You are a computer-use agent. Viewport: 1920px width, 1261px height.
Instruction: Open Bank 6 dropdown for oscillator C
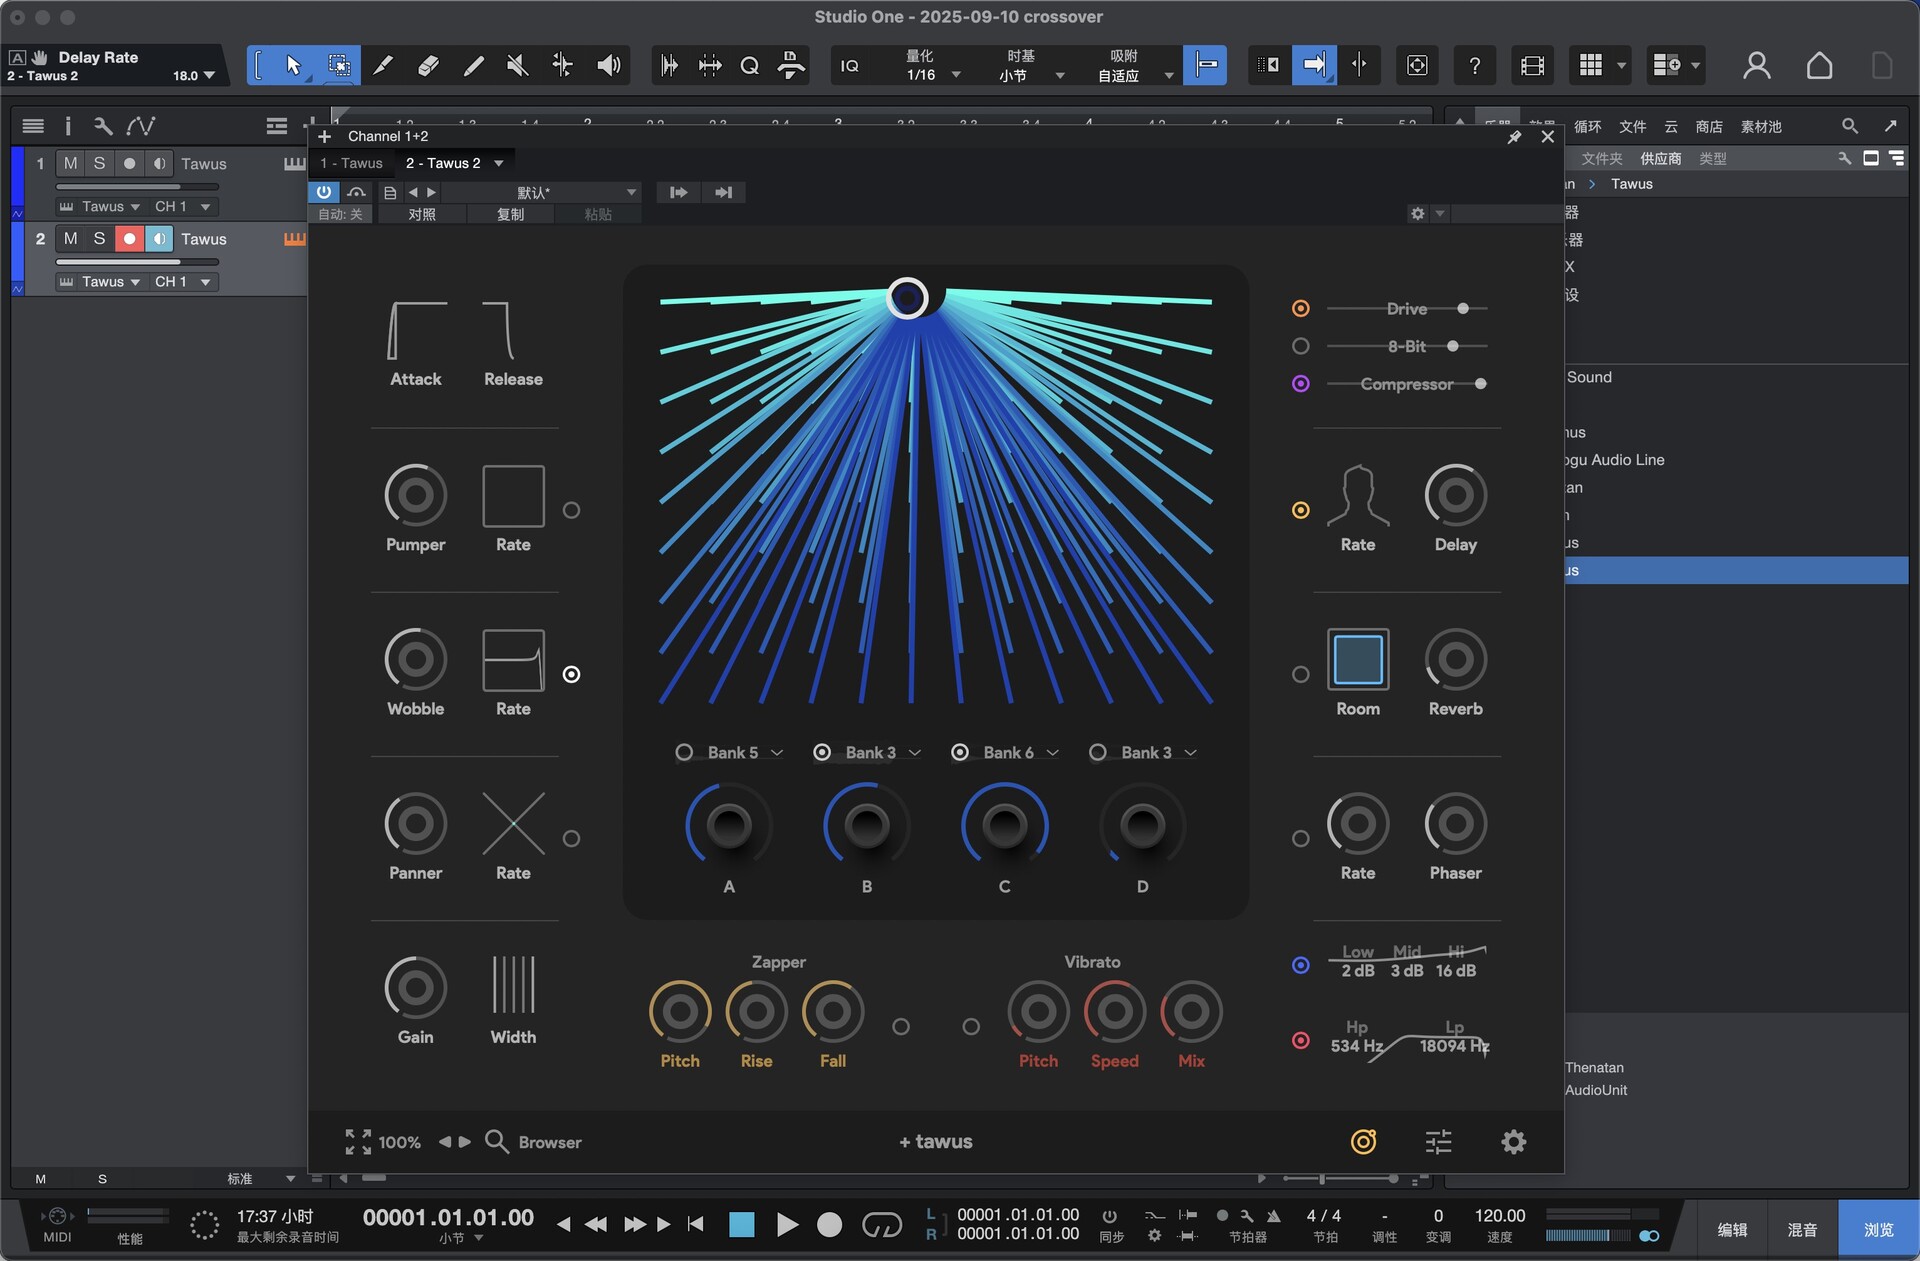1021,752
